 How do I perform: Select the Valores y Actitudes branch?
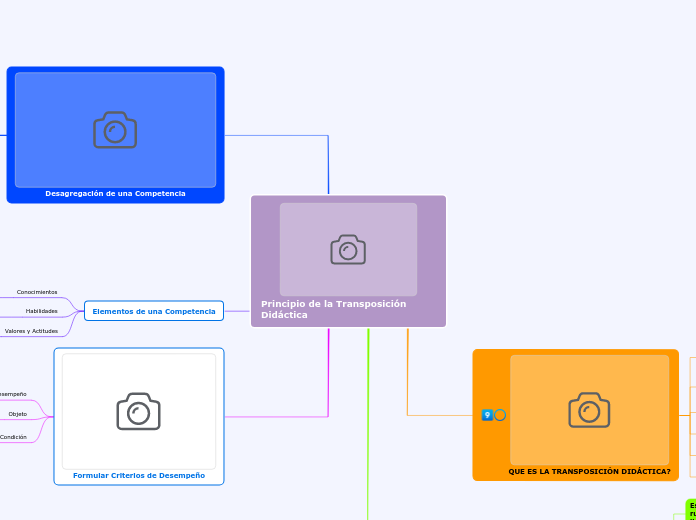pyautogui.click(x=31, y=331)
